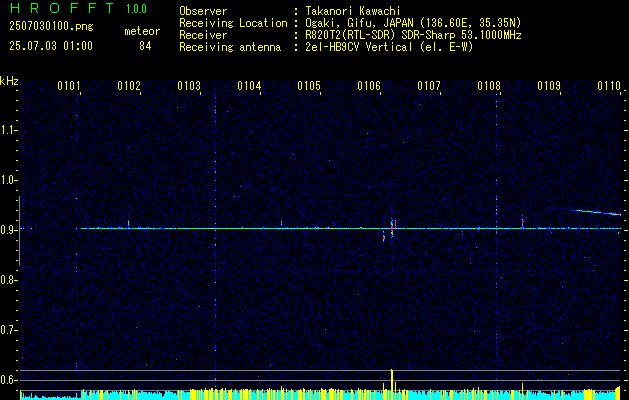Click the 0110 time marker
The height and width of the screenshot is (400, 629).
(609, 85)
